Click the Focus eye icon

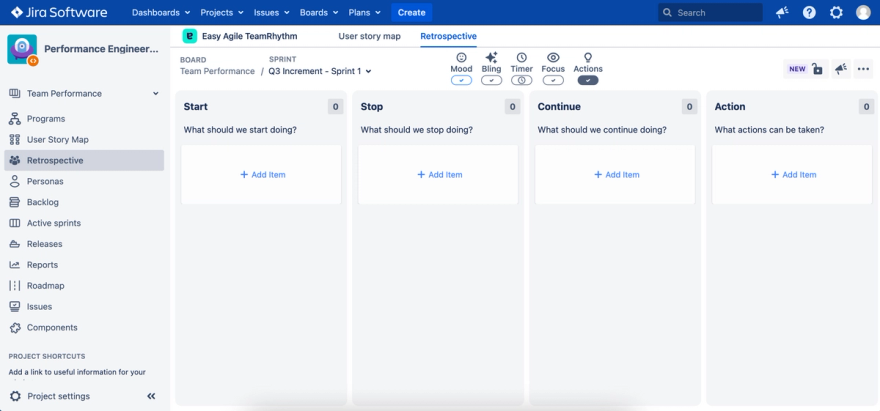(x=553, y=57)
